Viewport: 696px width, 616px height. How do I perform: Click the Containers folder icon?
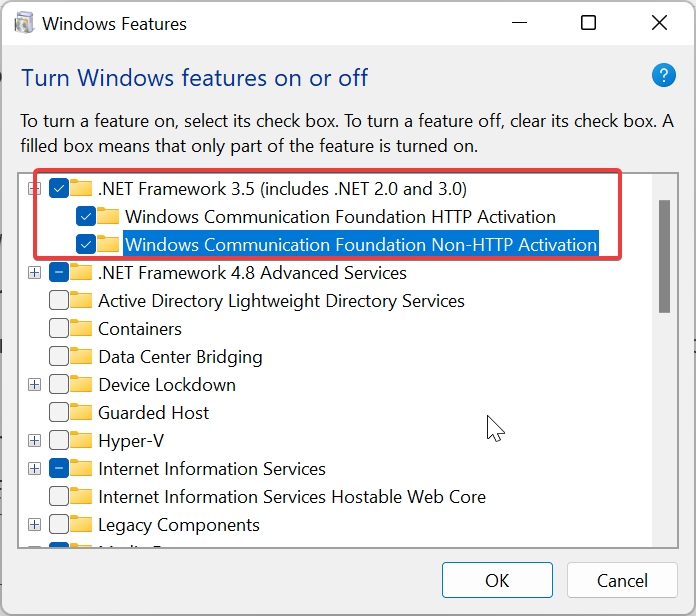click(83, 329)
